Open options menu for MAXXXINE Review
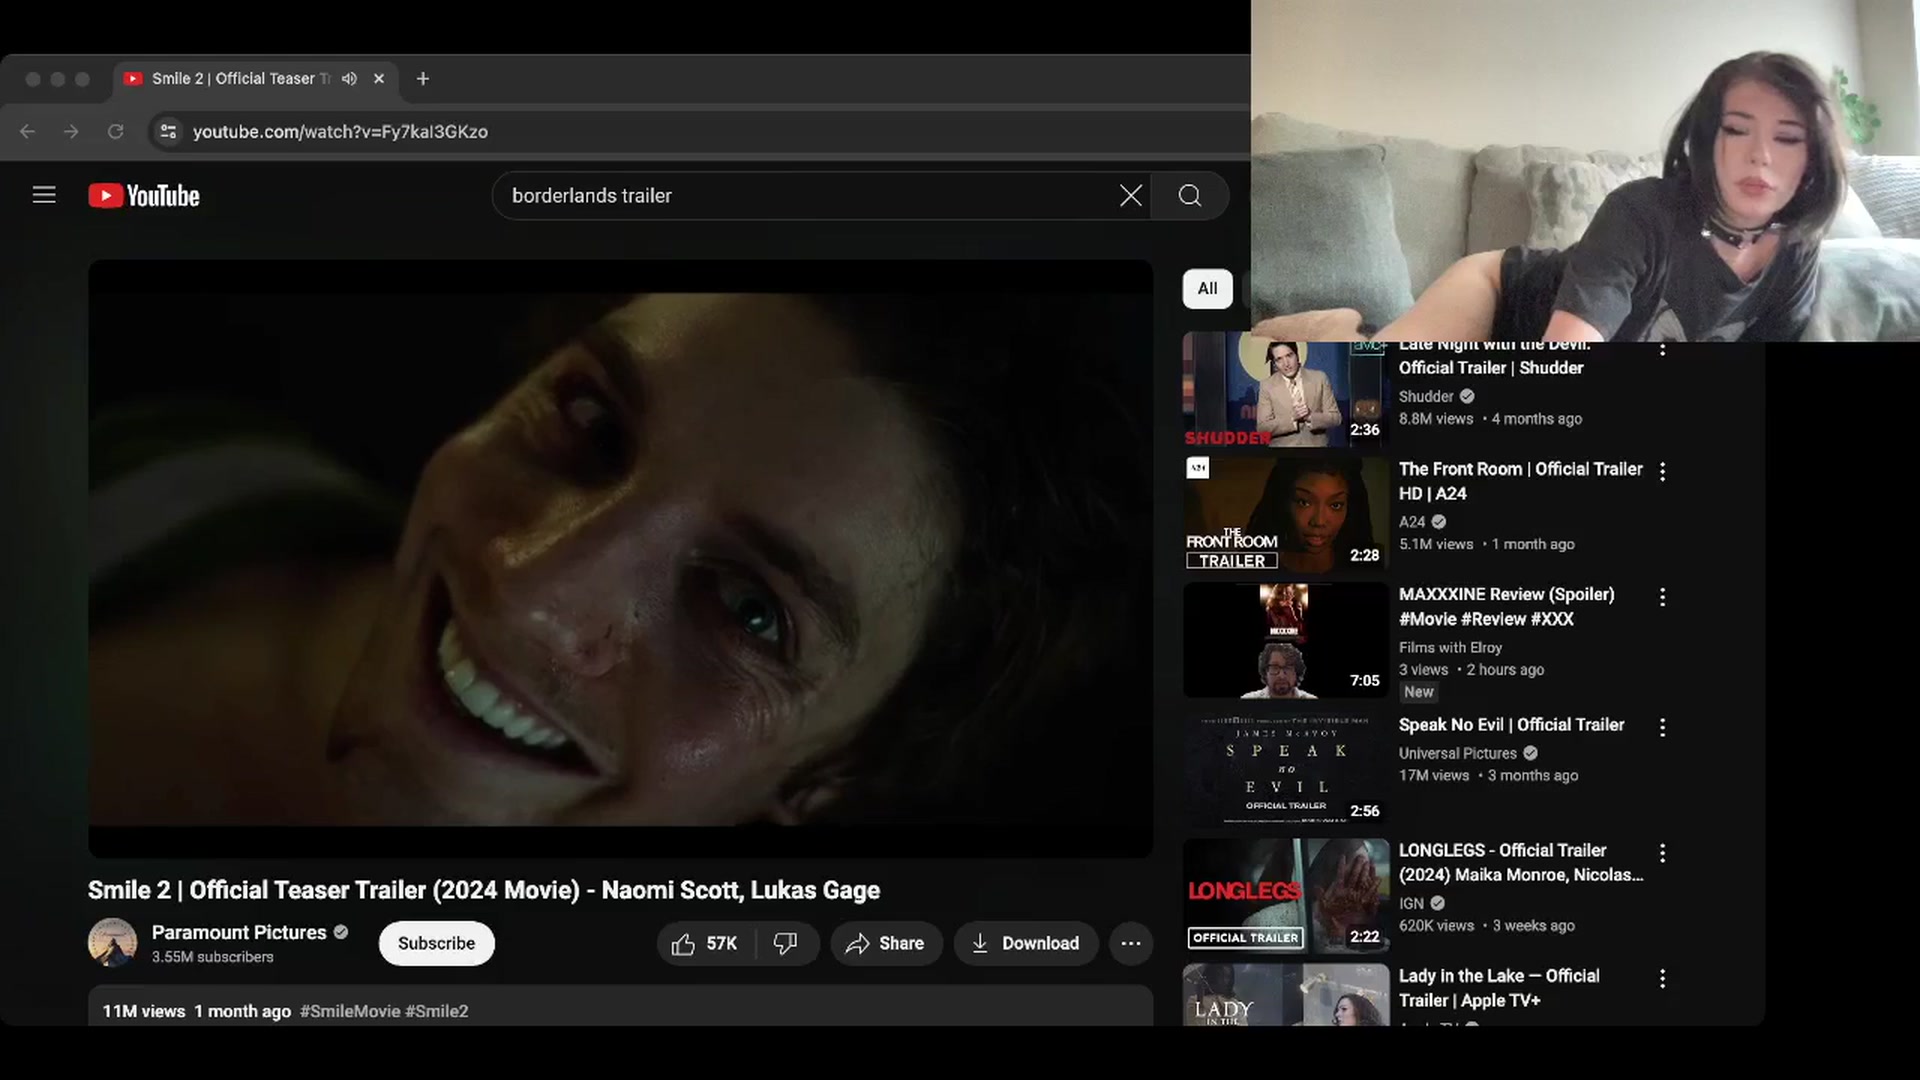 (1662, 597)
